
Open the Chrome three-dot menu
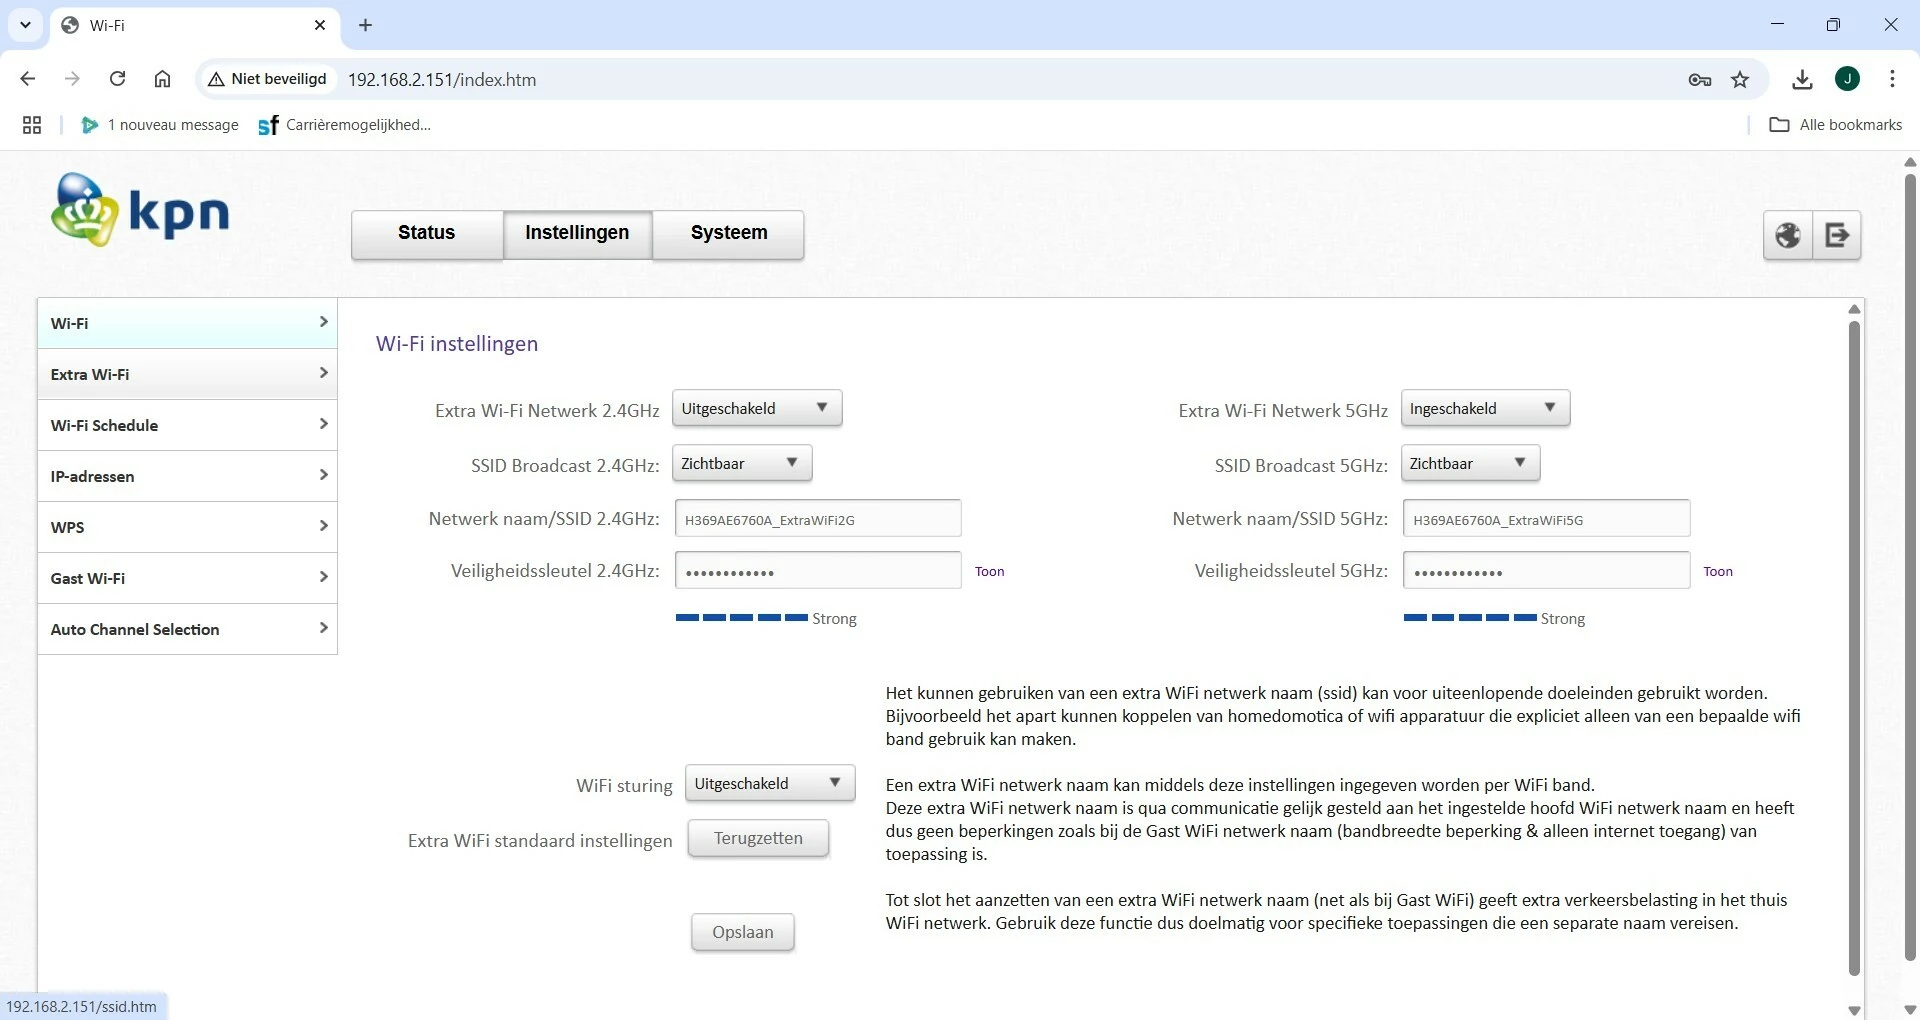point(1892,79)
